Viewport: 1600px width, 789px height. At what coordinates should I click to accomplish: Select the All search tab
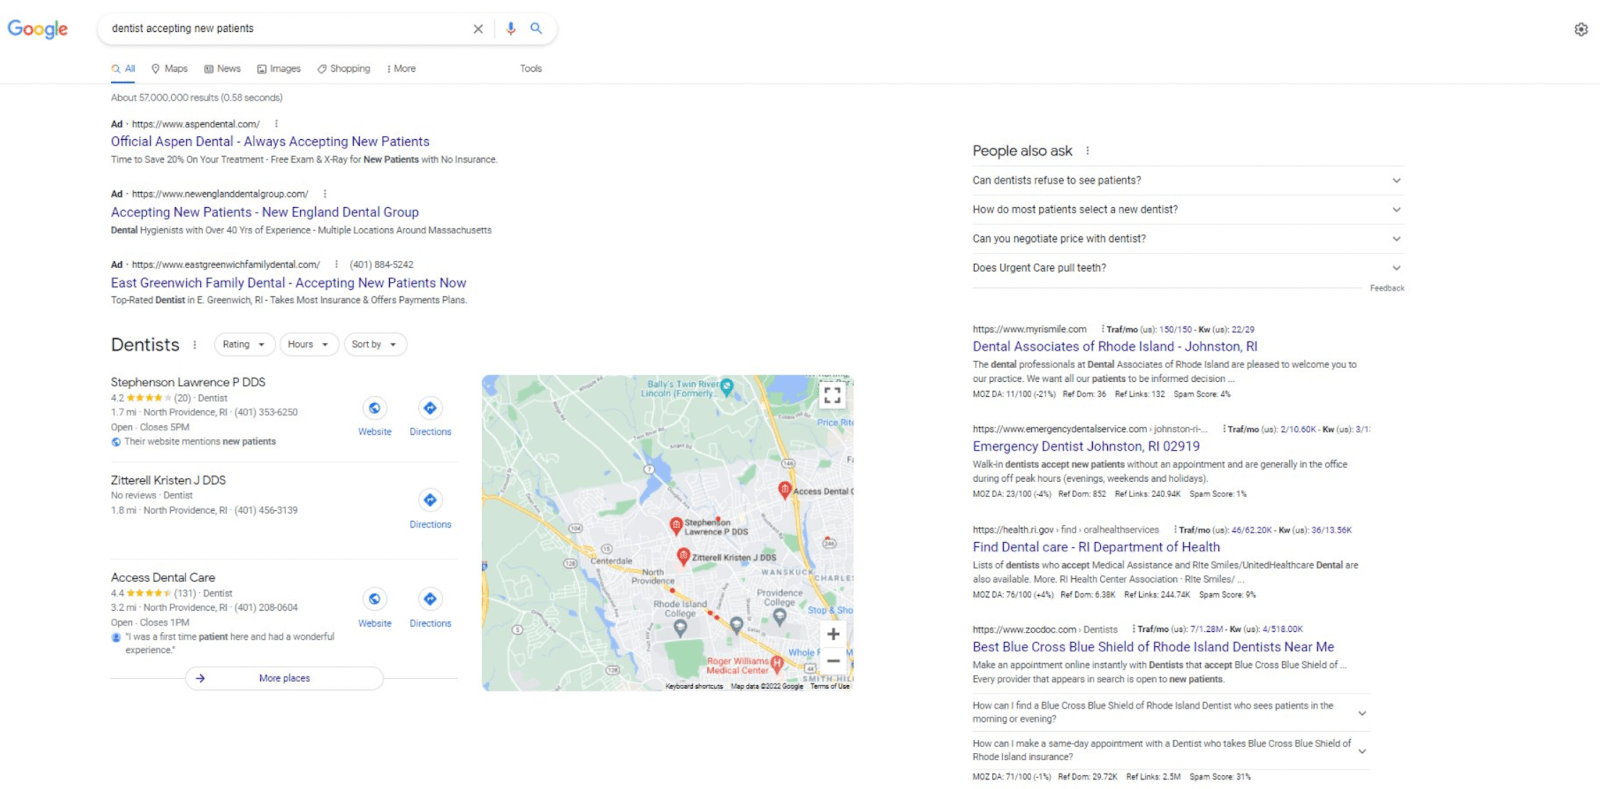point(123,69)
